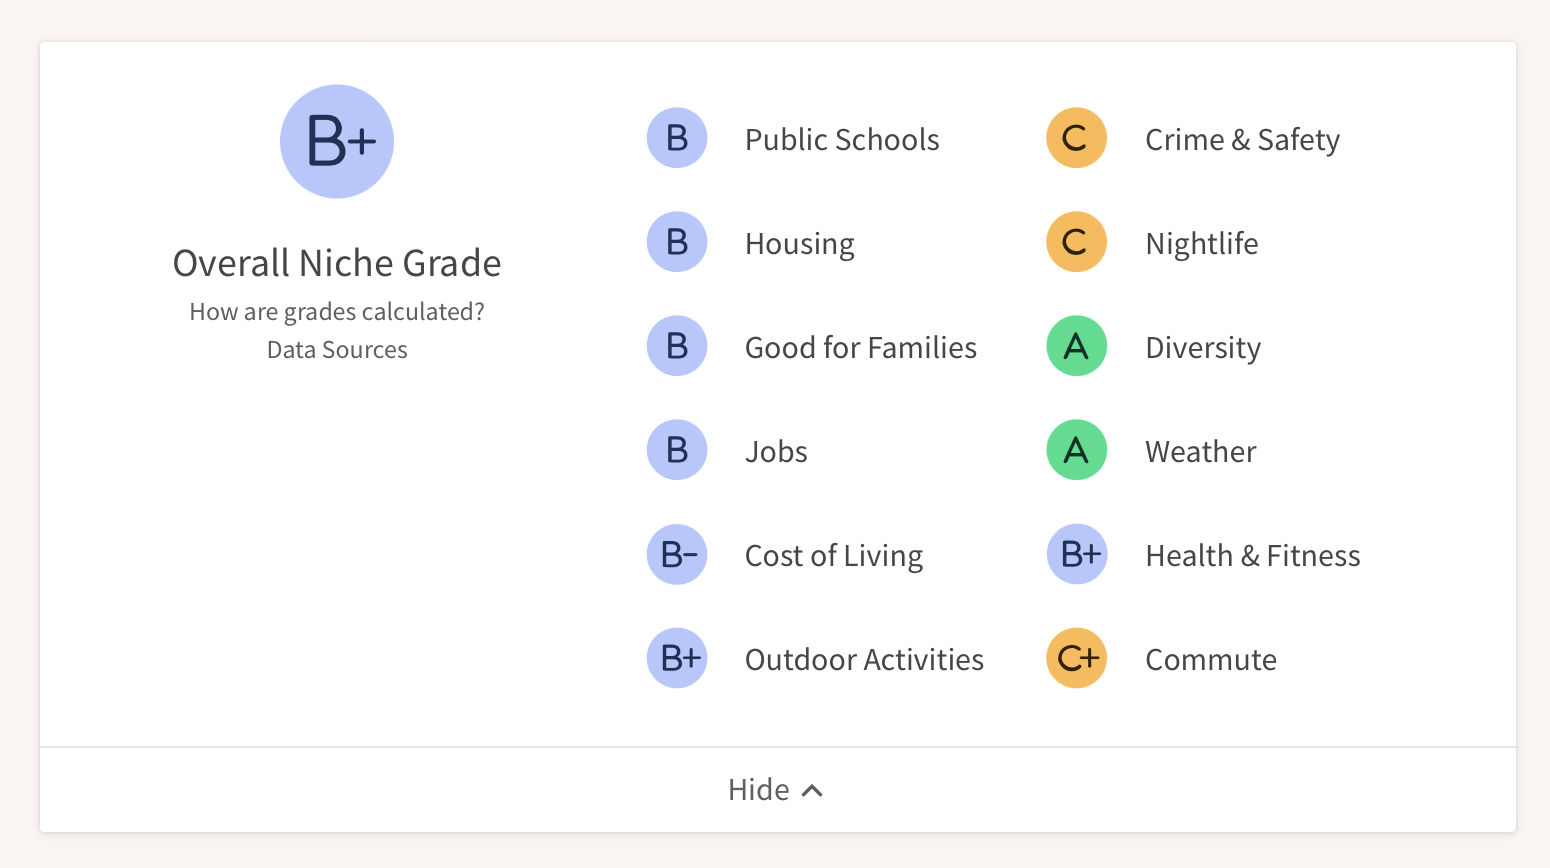
Task: Click the Nightlife category label
Action: pyautogui.click(x=1201, y=242)
